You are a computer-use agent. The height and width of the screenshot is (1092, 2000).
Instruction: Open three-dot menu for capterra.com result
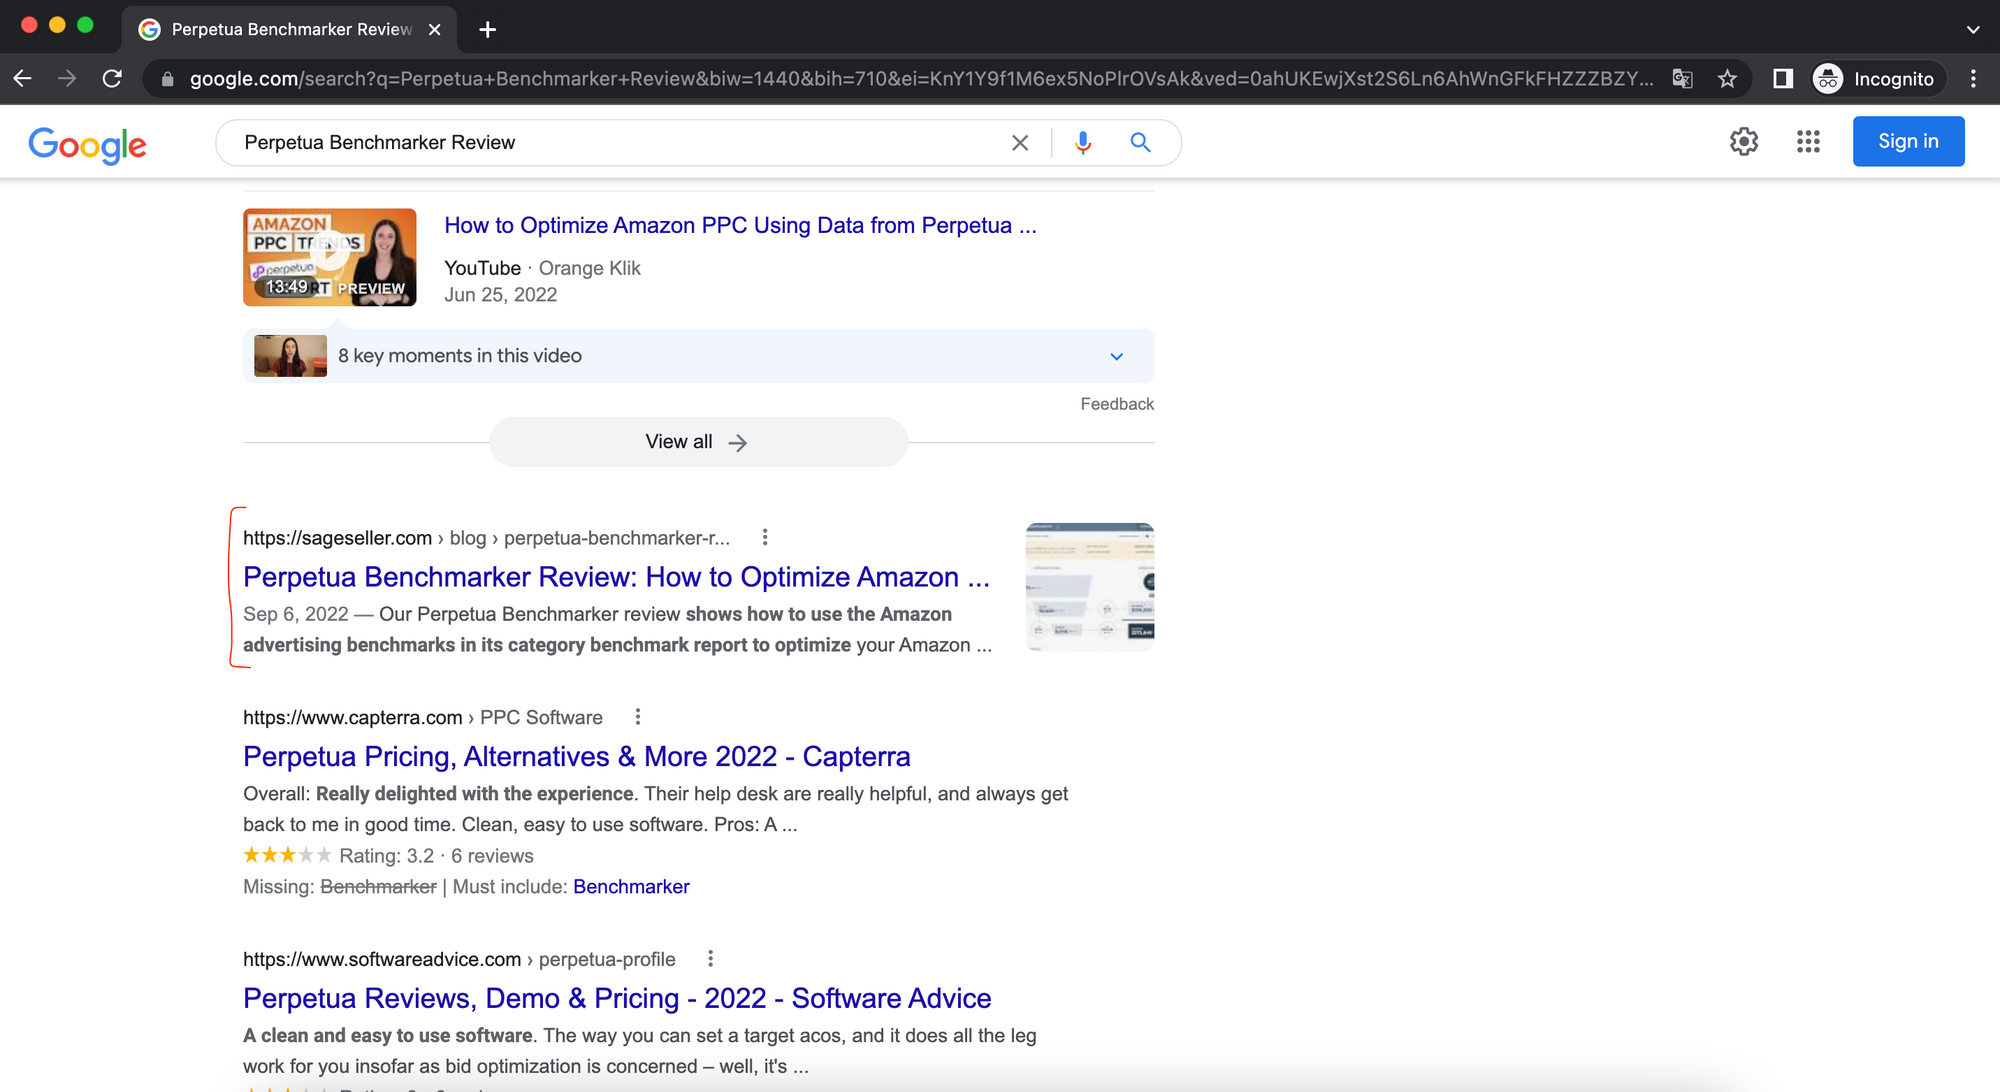(x=638, y=717)
